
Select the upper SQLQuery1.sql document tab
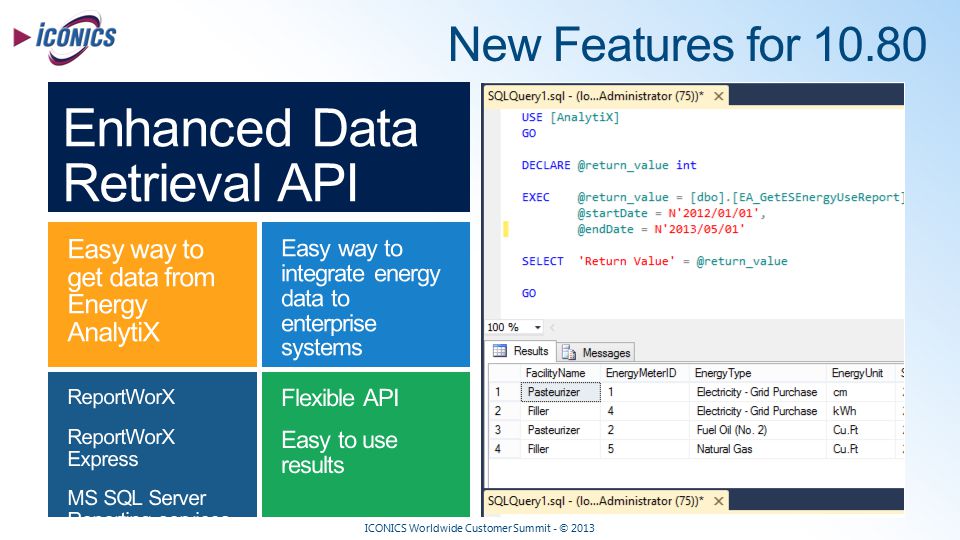(x=606, y=96)
